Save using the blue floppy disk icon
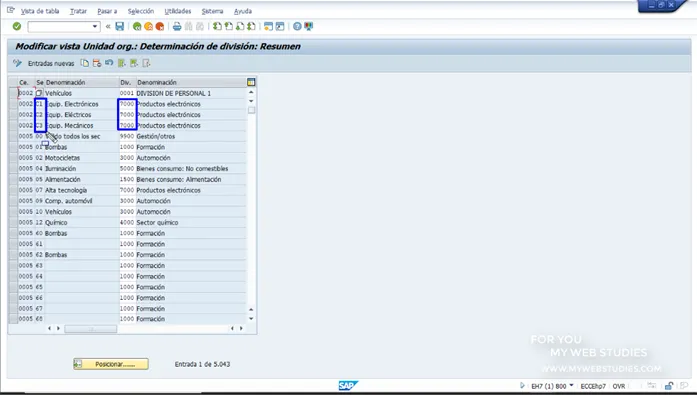 120,27
